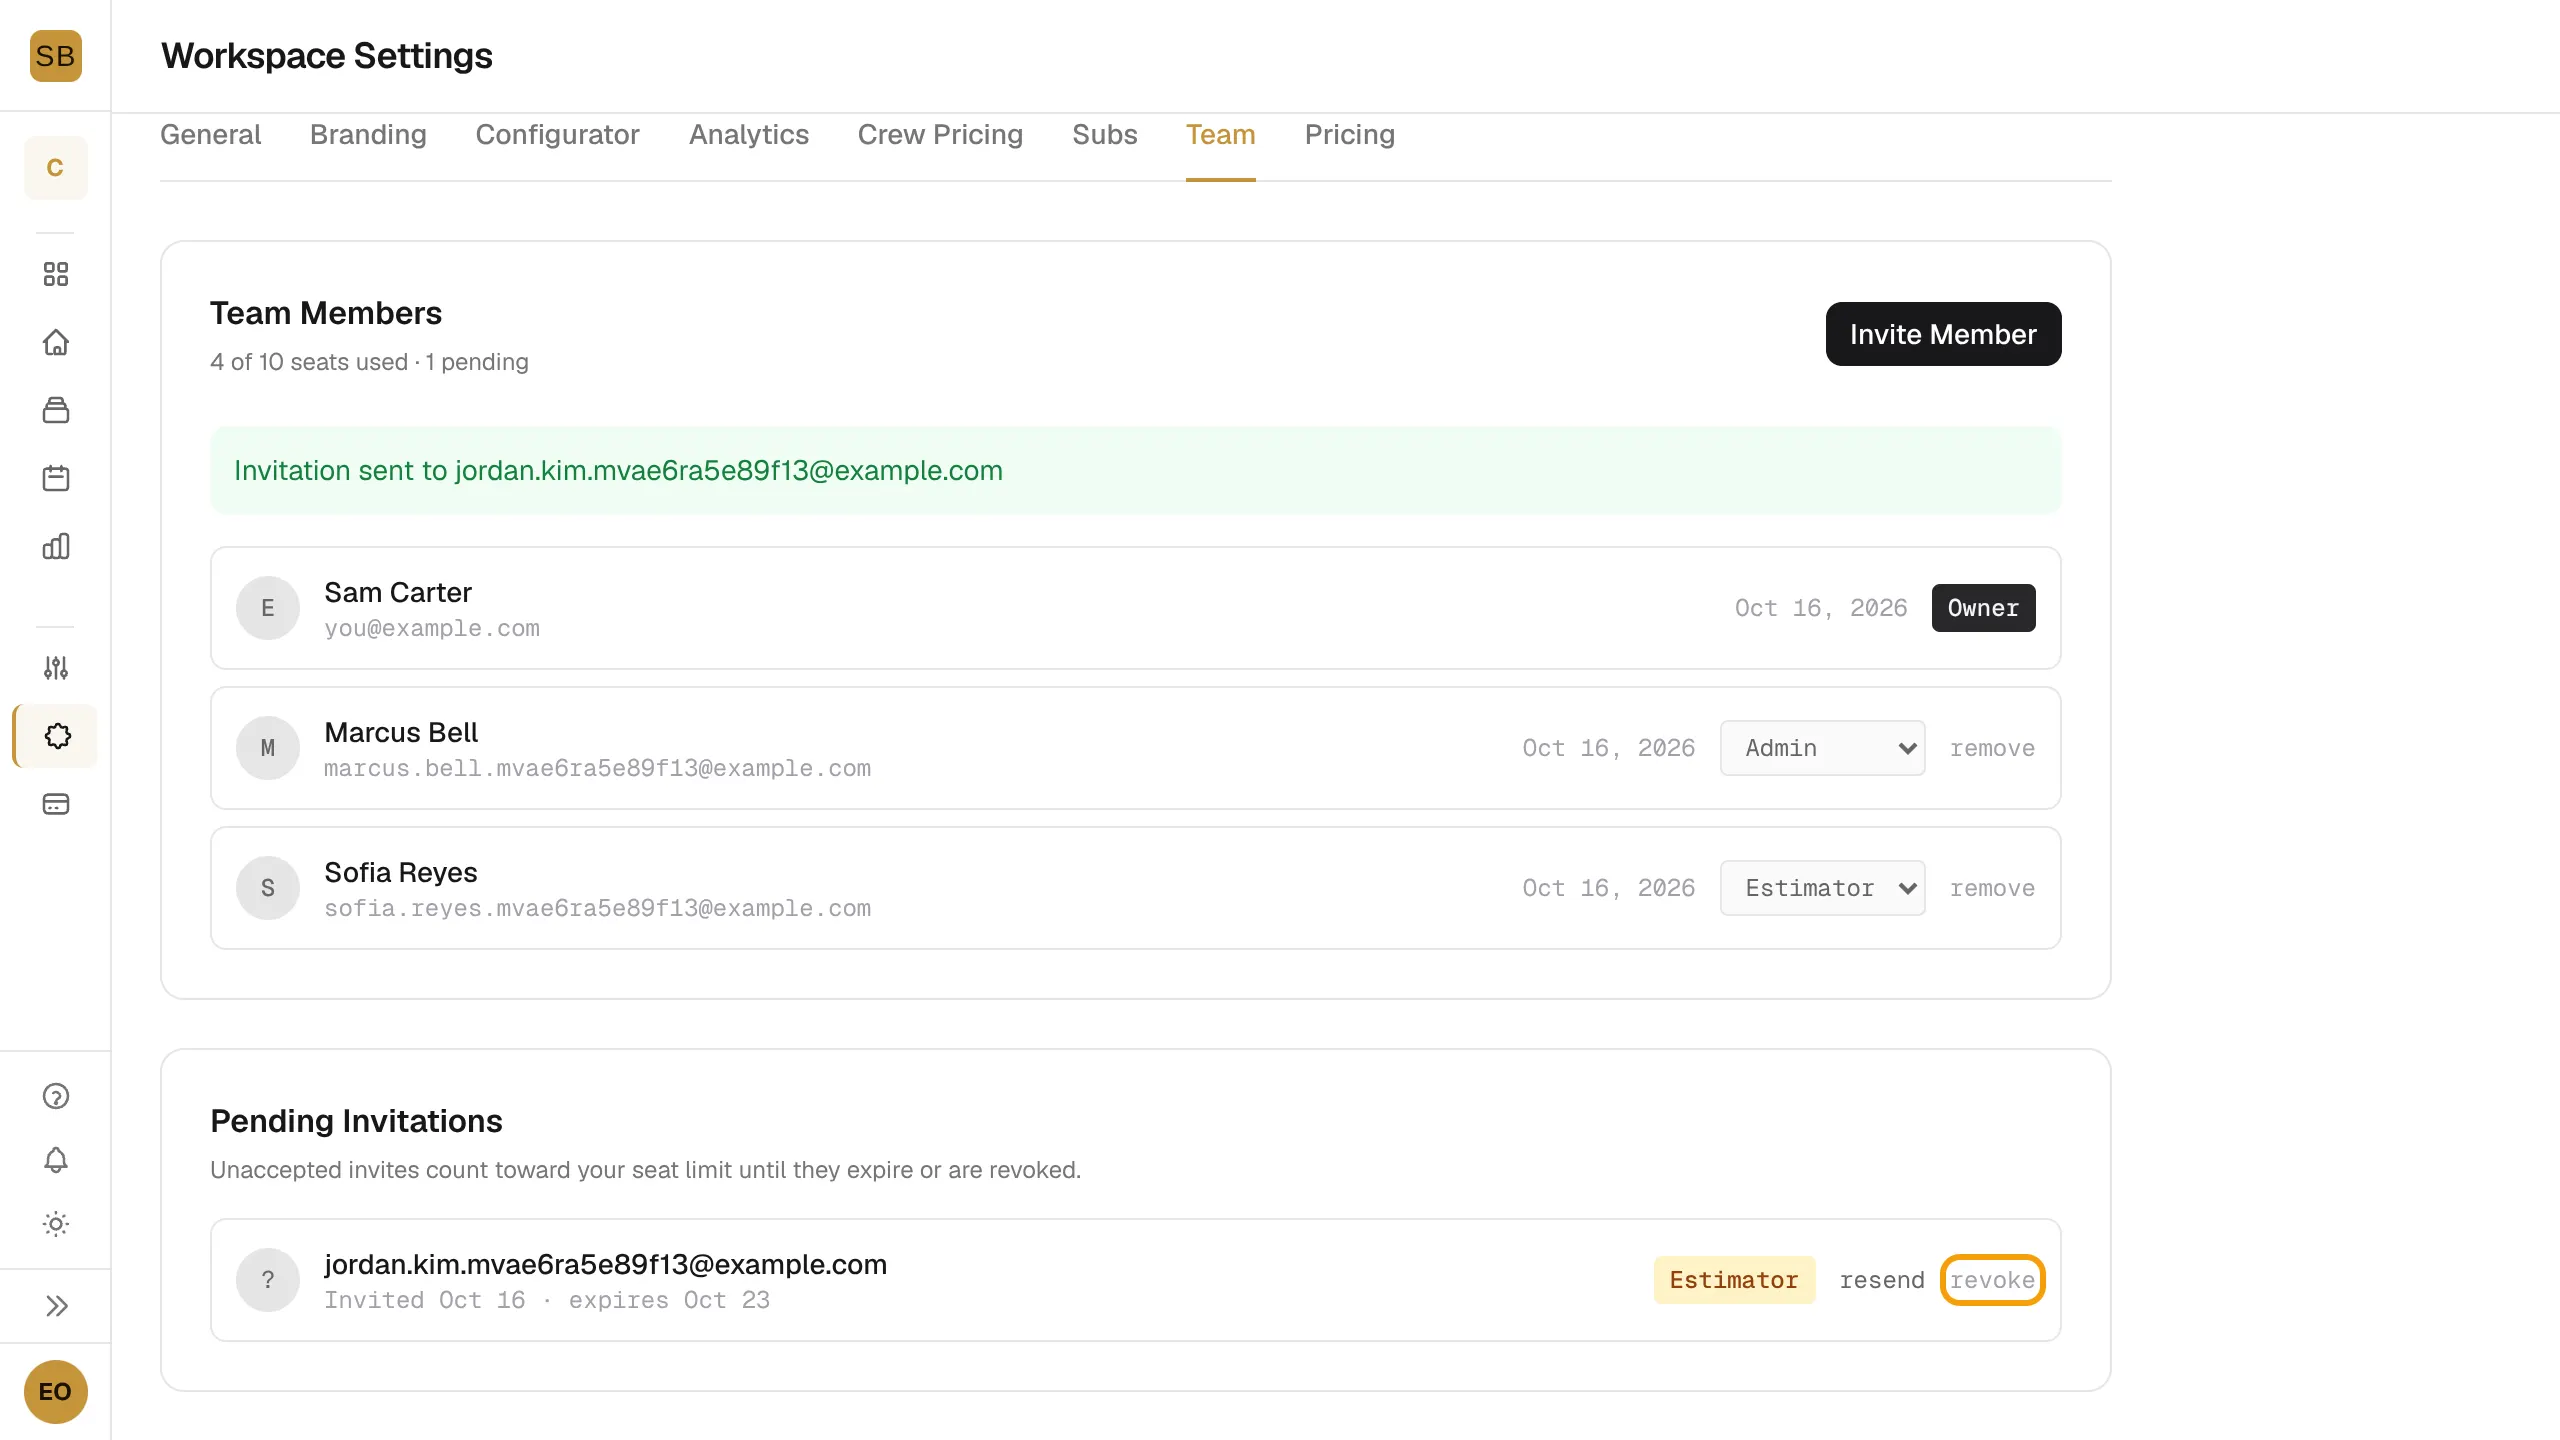Switch to the Branding tab
2560x1440 pixels.
(x=368, y=135)
